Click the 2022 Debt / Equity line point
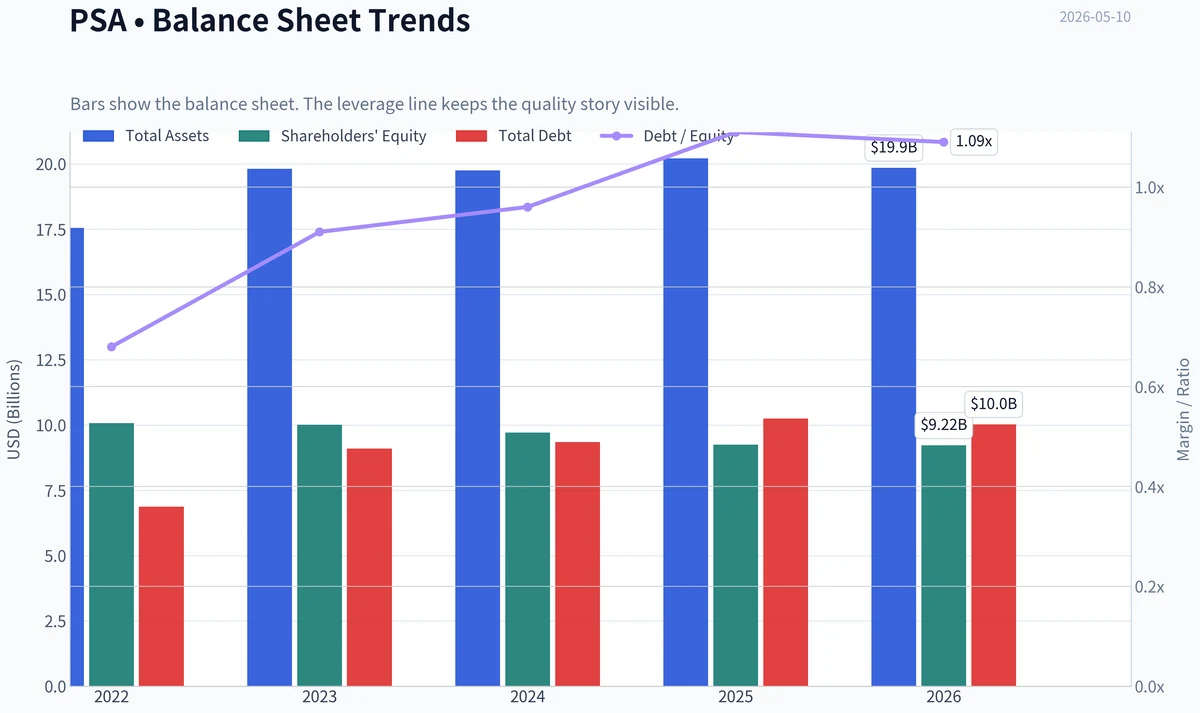1200x713 pixels. tap(112, 347)
